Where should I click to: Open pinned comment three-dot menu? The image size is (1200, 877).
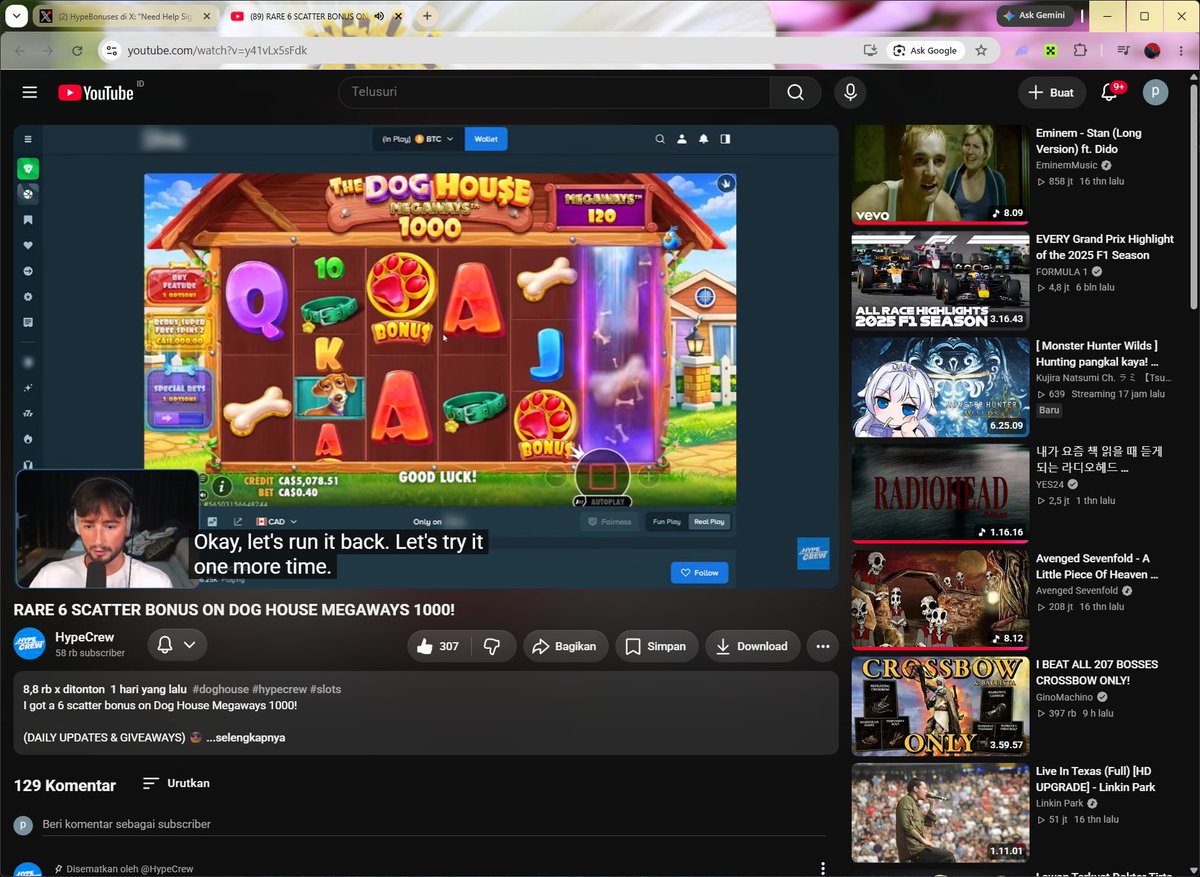pyautogui.click(x=822, y=868)
